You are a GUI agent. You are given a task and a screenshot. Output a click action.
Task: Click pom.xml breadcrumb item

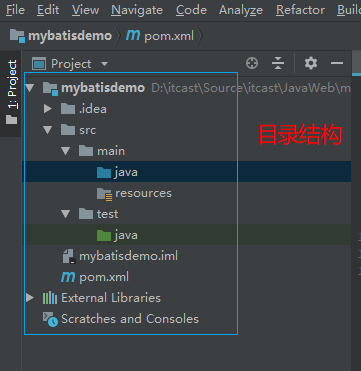160,36
